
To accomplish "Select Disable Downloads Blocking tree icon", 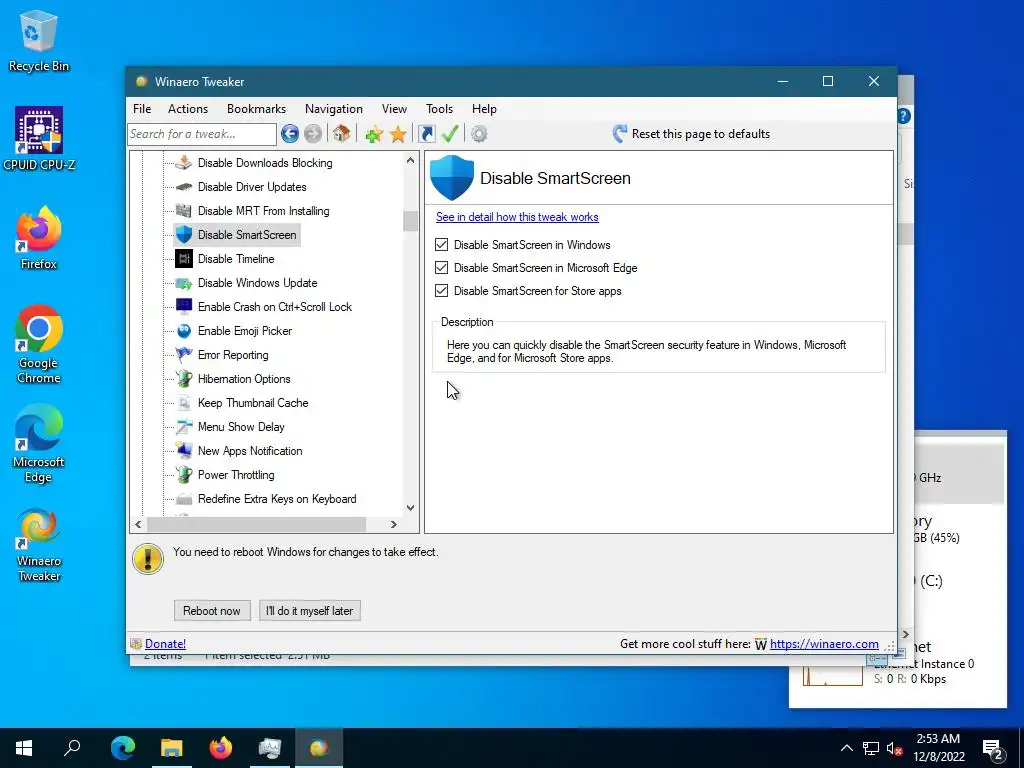I will (184, 163).
